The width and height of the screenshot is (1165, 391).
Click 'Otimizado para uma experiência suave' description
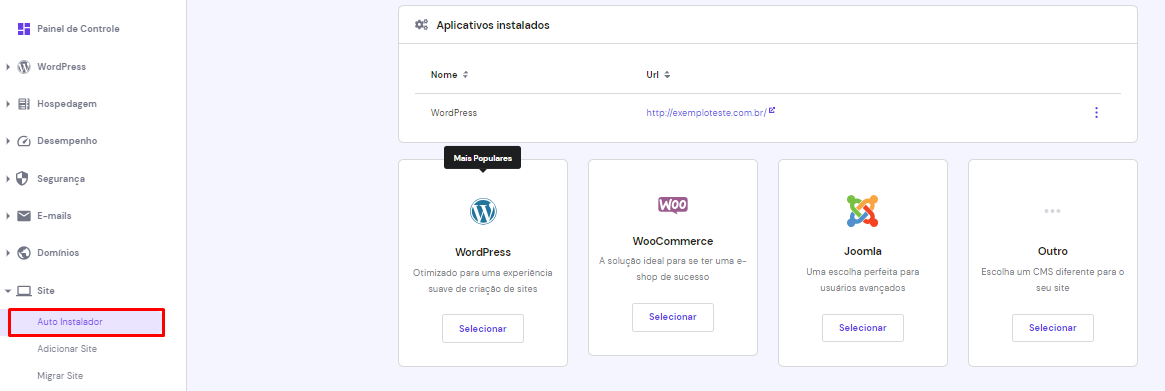tap(483, 281)
